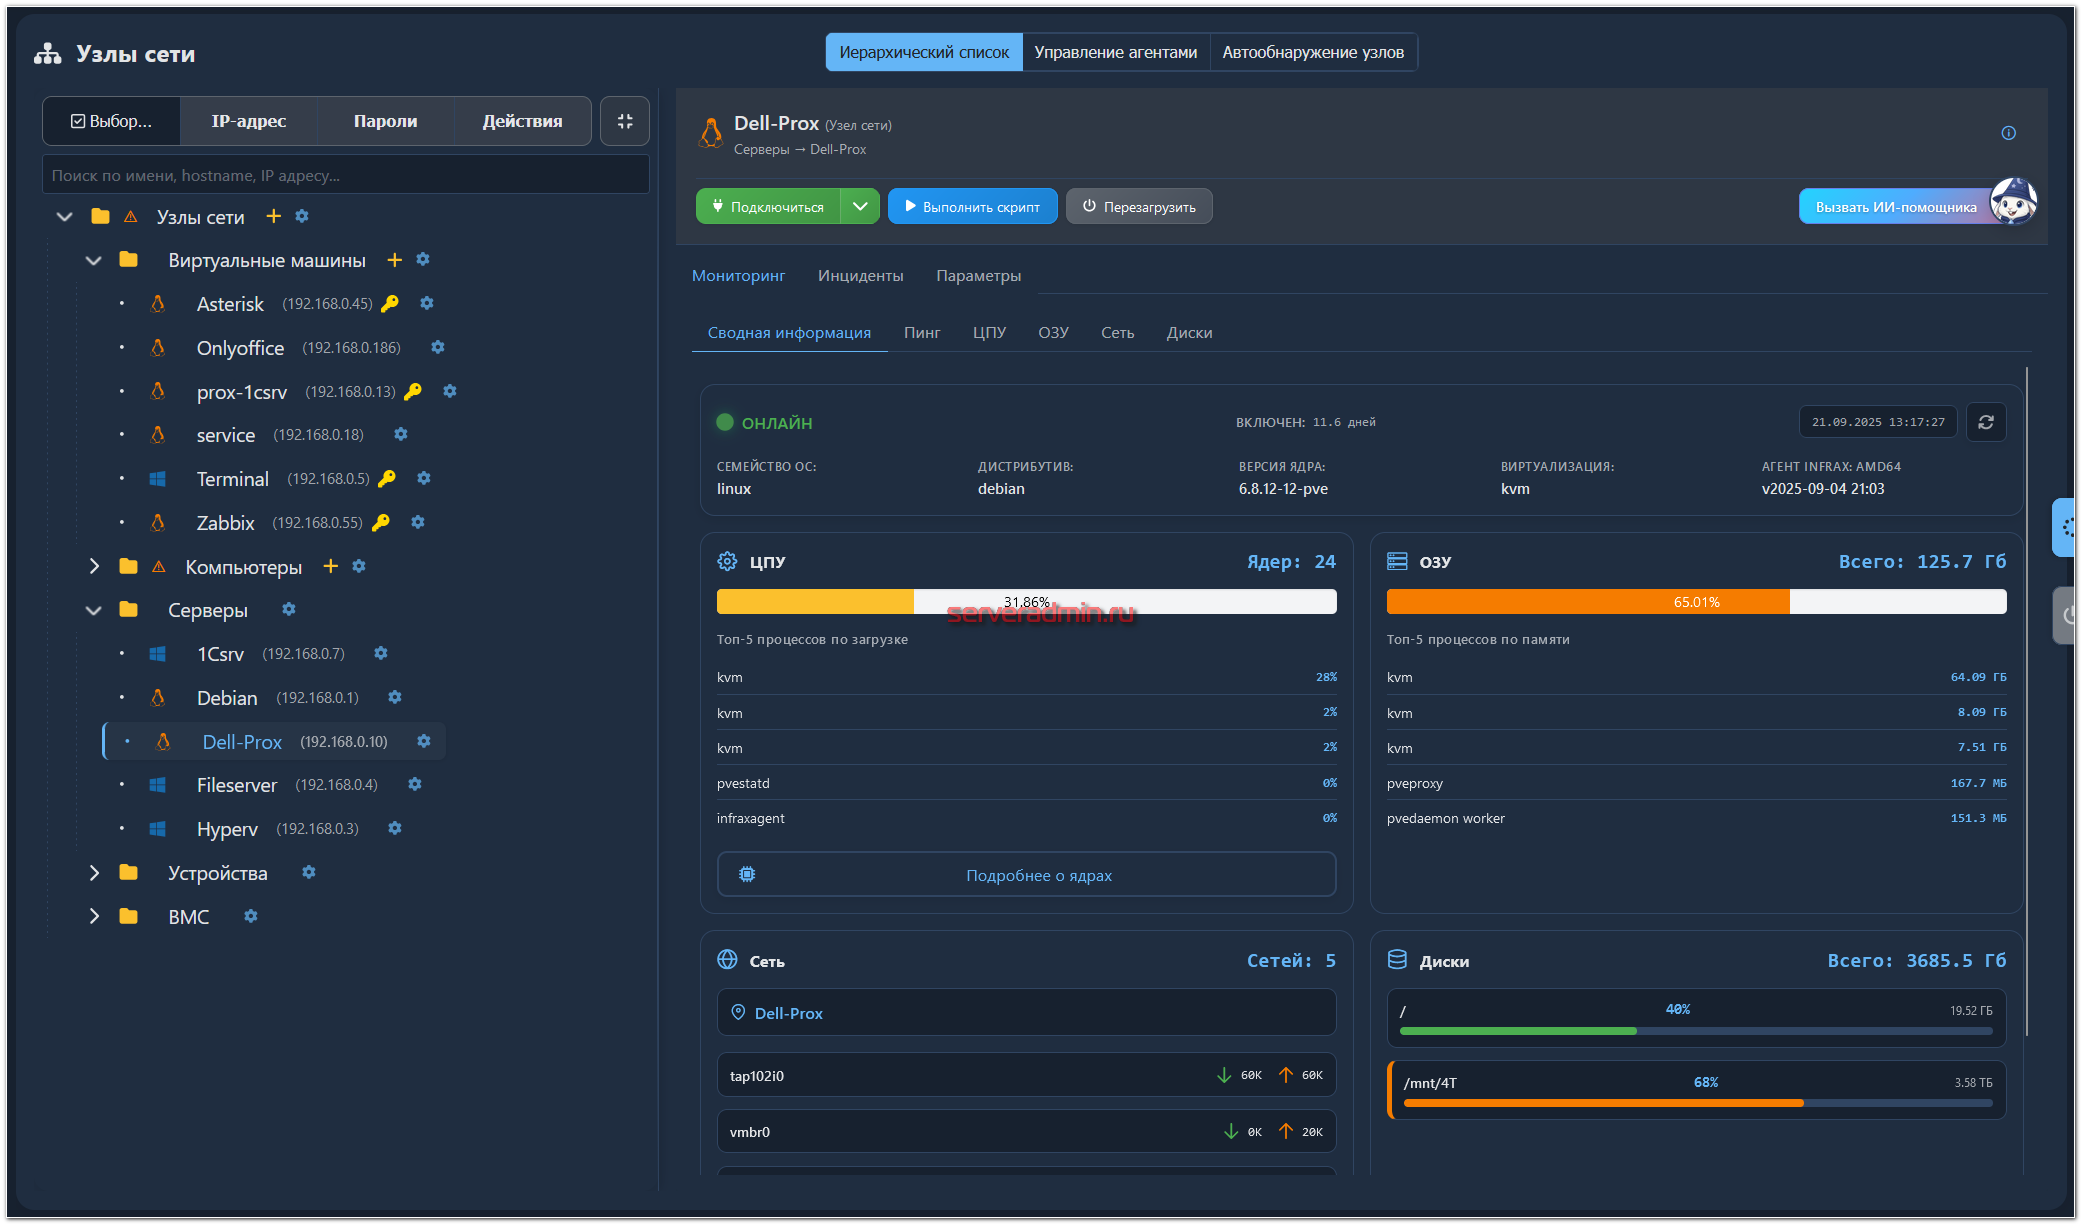Click the warning triangle next to Компьютеры
The width and height of the screenshot is (2081, 1224).
pos(158,567)
